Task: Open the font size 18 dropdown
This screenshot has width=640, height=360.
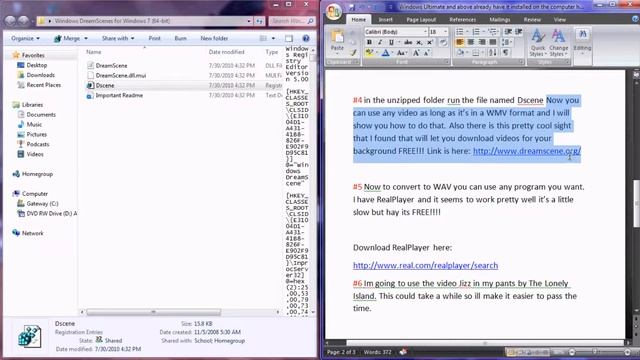Action: (x=445, y=32)
